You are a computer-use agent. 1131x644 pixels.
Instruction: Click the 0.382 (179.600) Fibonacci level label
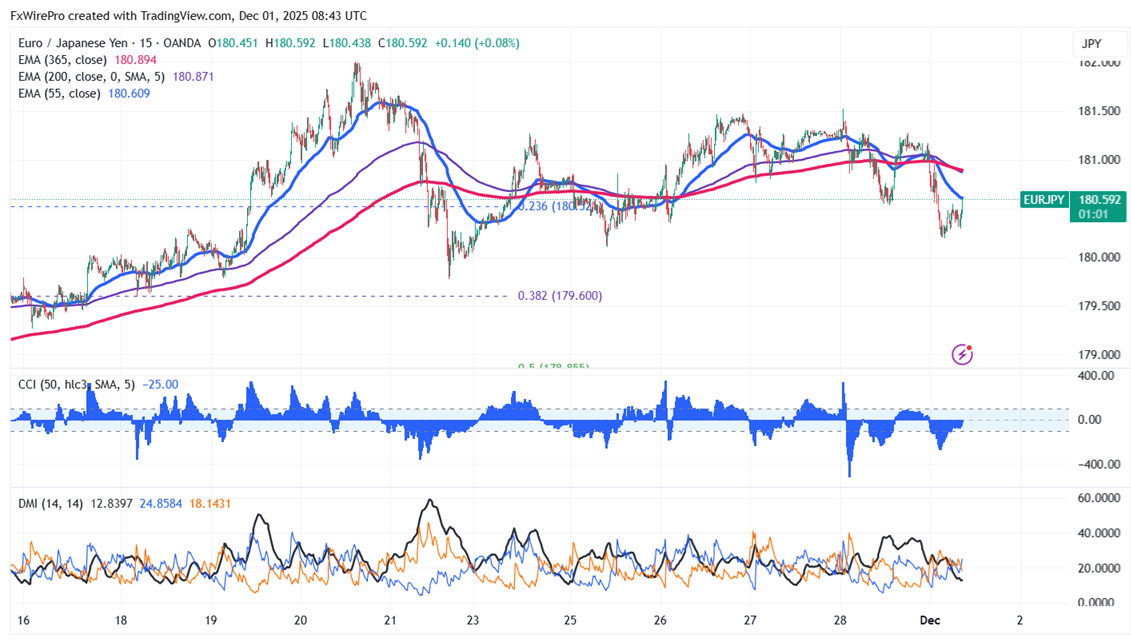[559, 296]
